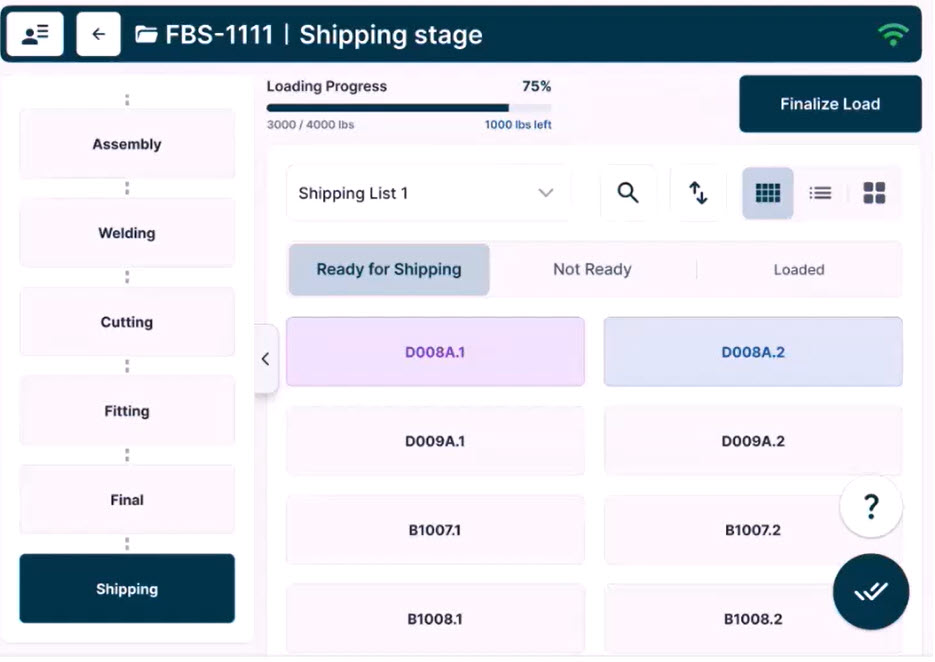
Task: Go to the Welding stage
Action: click(x=127, y=233)
